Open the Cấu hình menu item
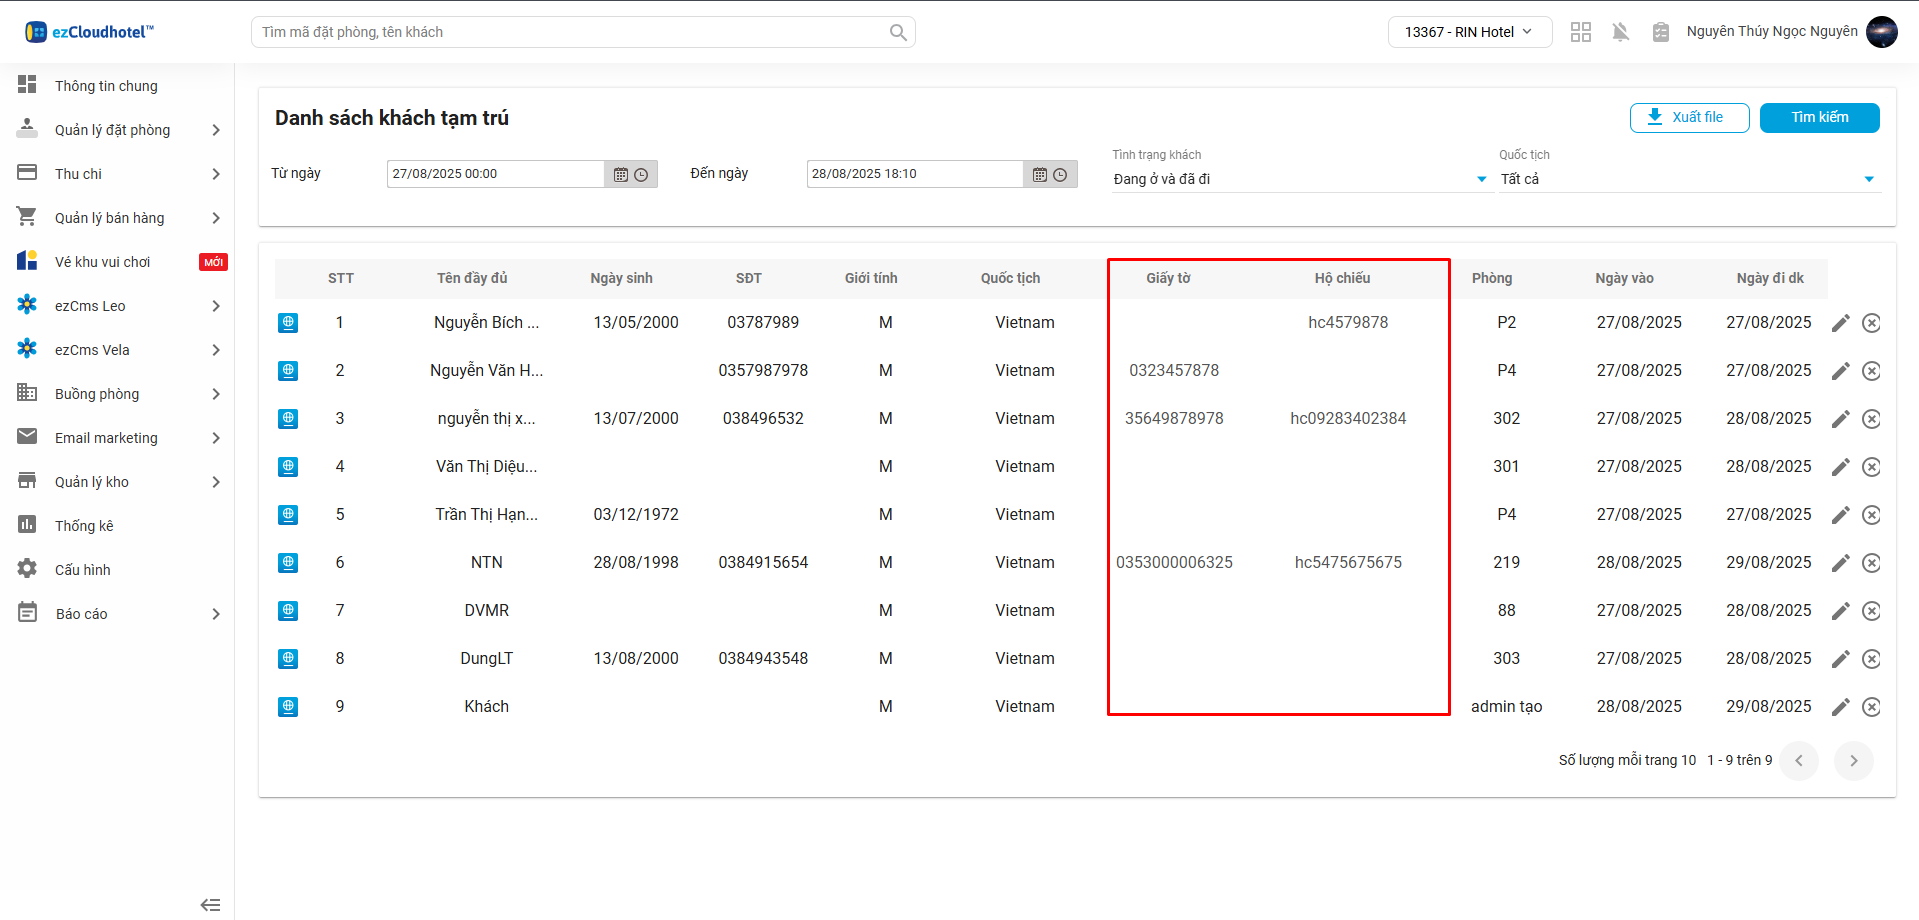The image size is (1919, 920). 83,570
